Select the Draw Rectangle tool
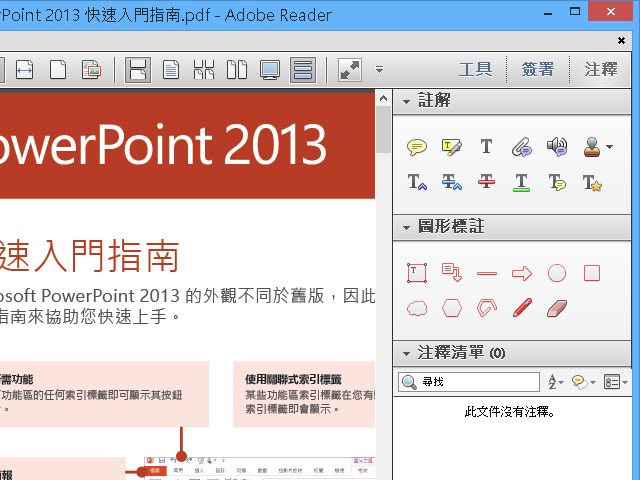This screenshot has height=480, width=640. (x=592, y=273)
